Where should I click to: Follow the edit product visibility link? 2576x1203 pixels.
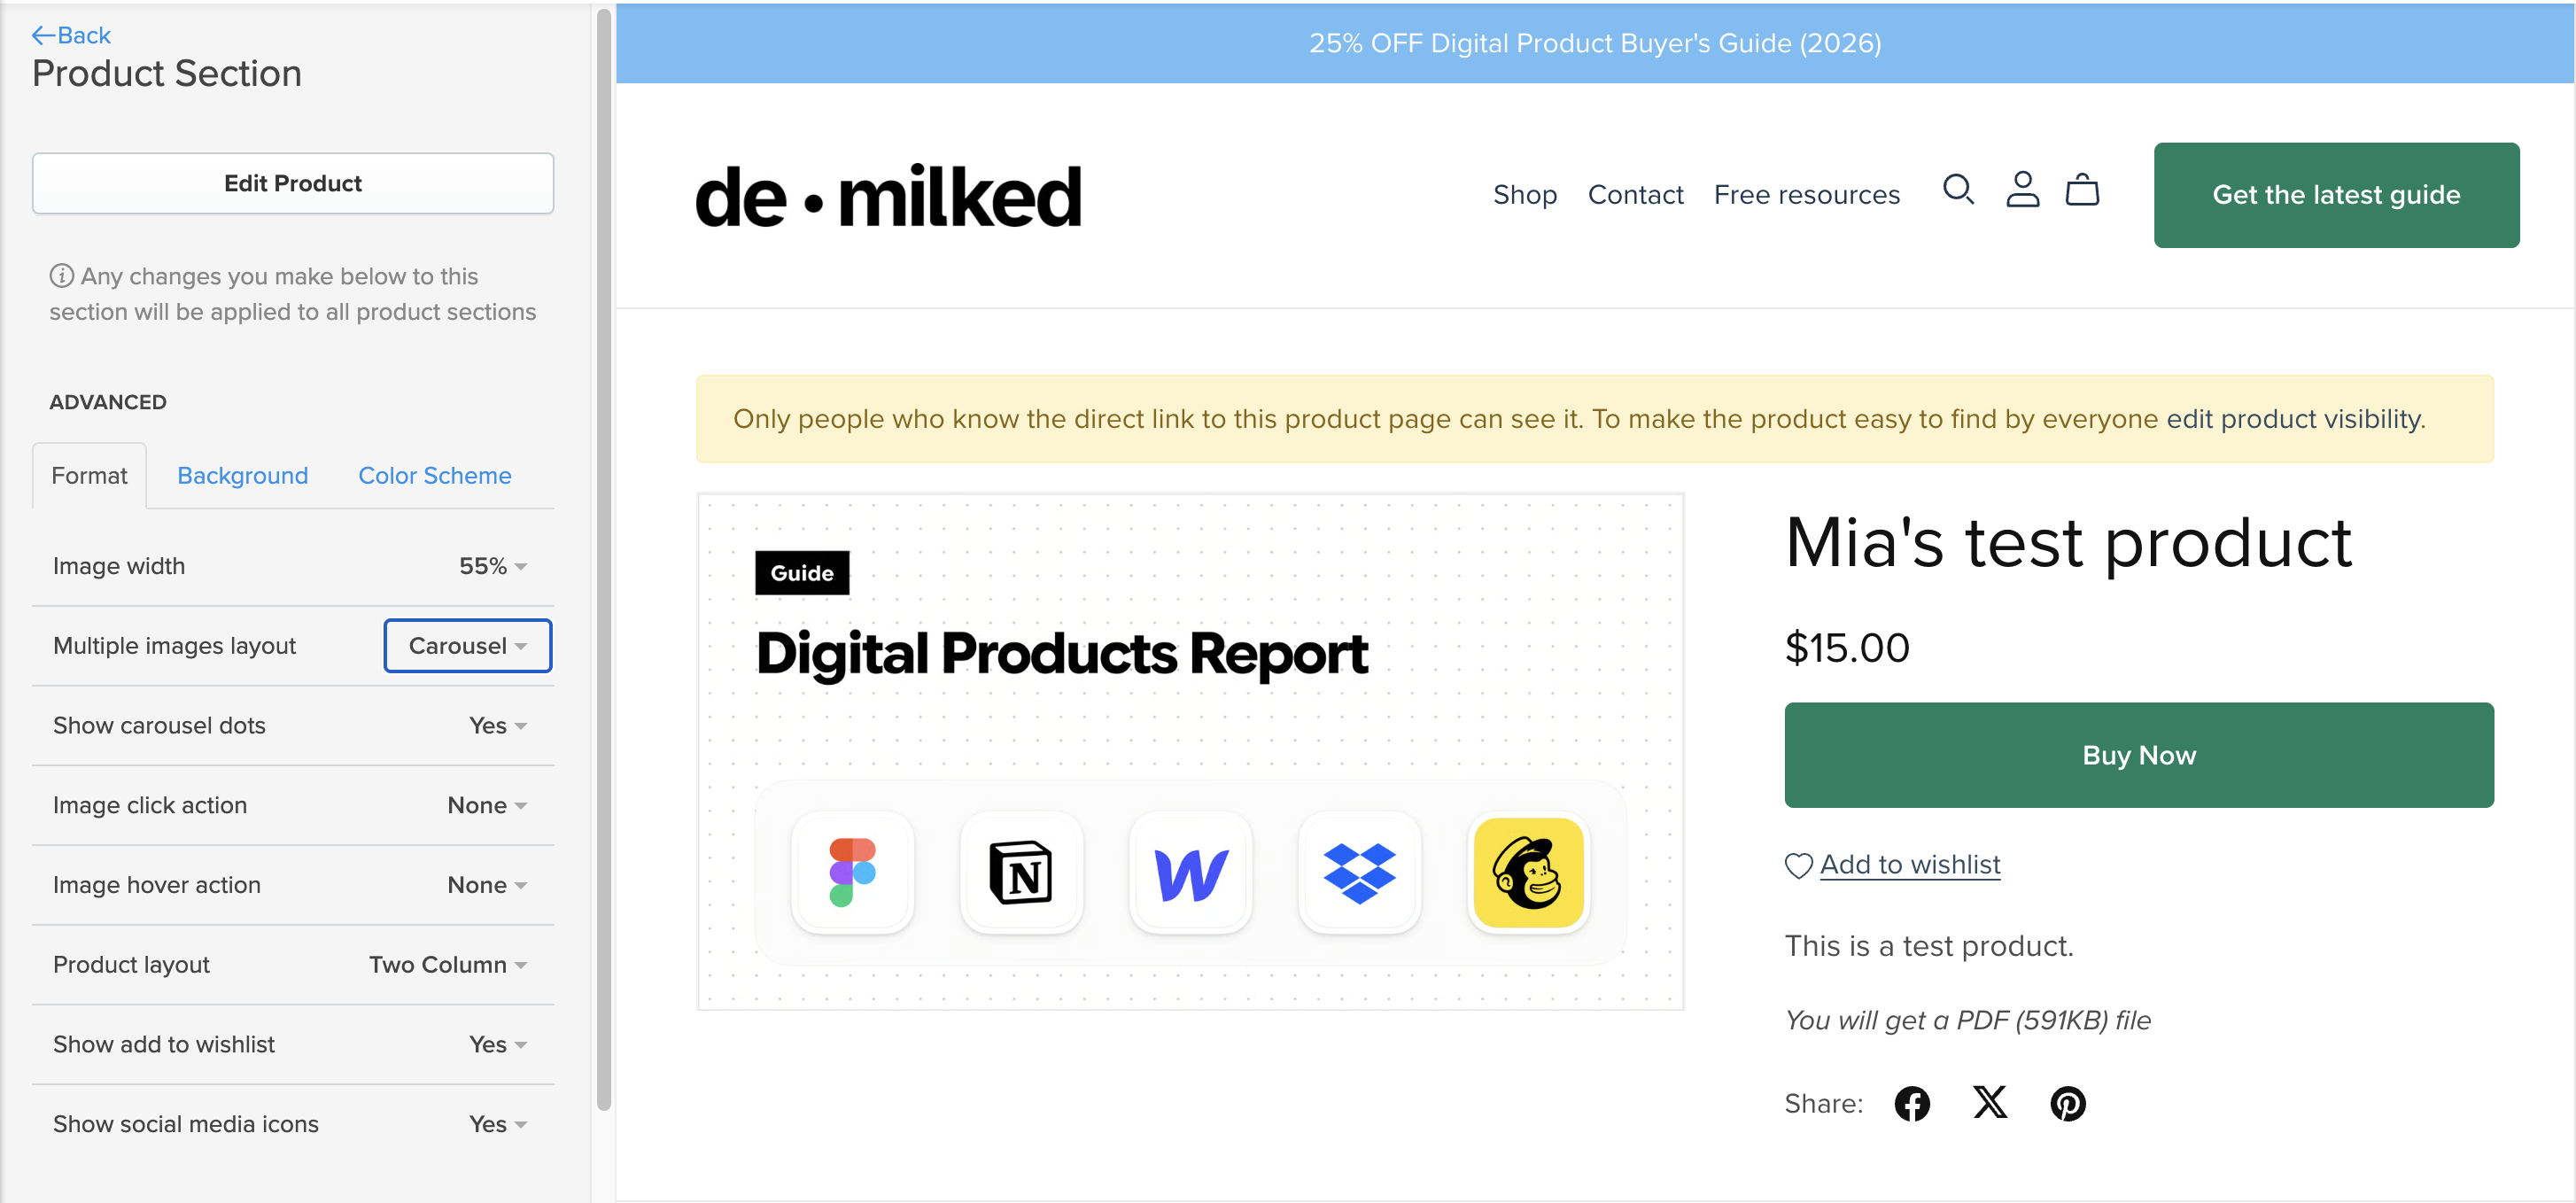(x=2295, y=419)
